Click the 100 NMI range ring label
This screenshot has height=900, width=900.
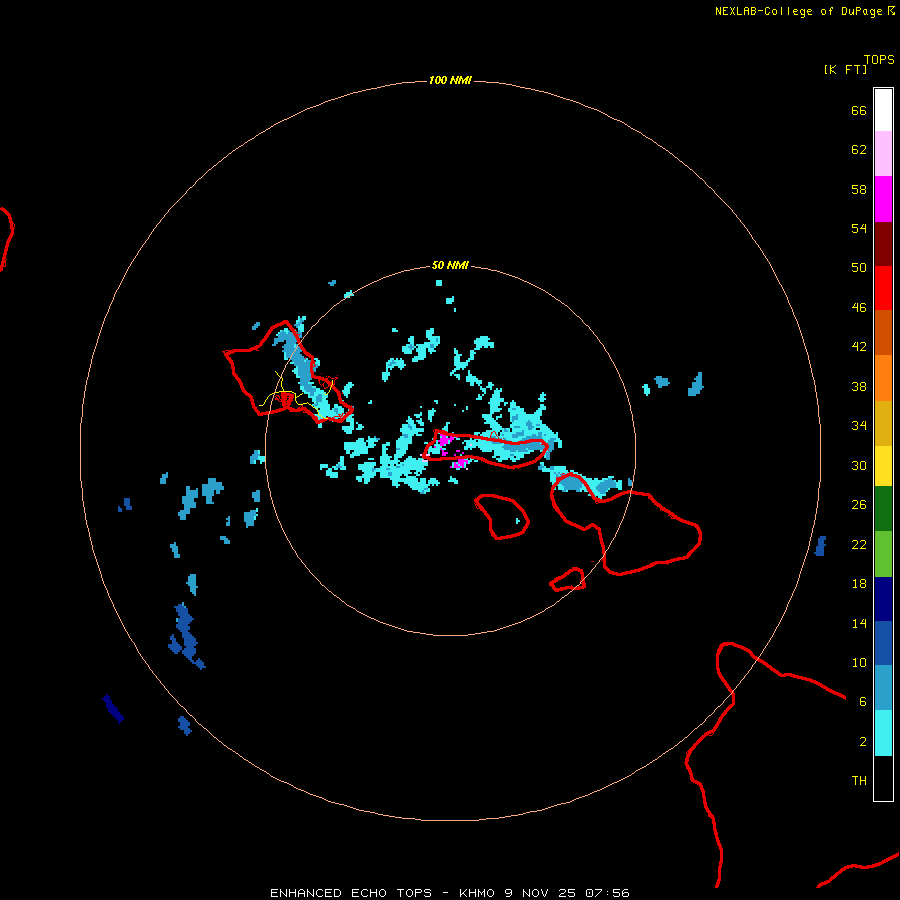tap(450, 80)
